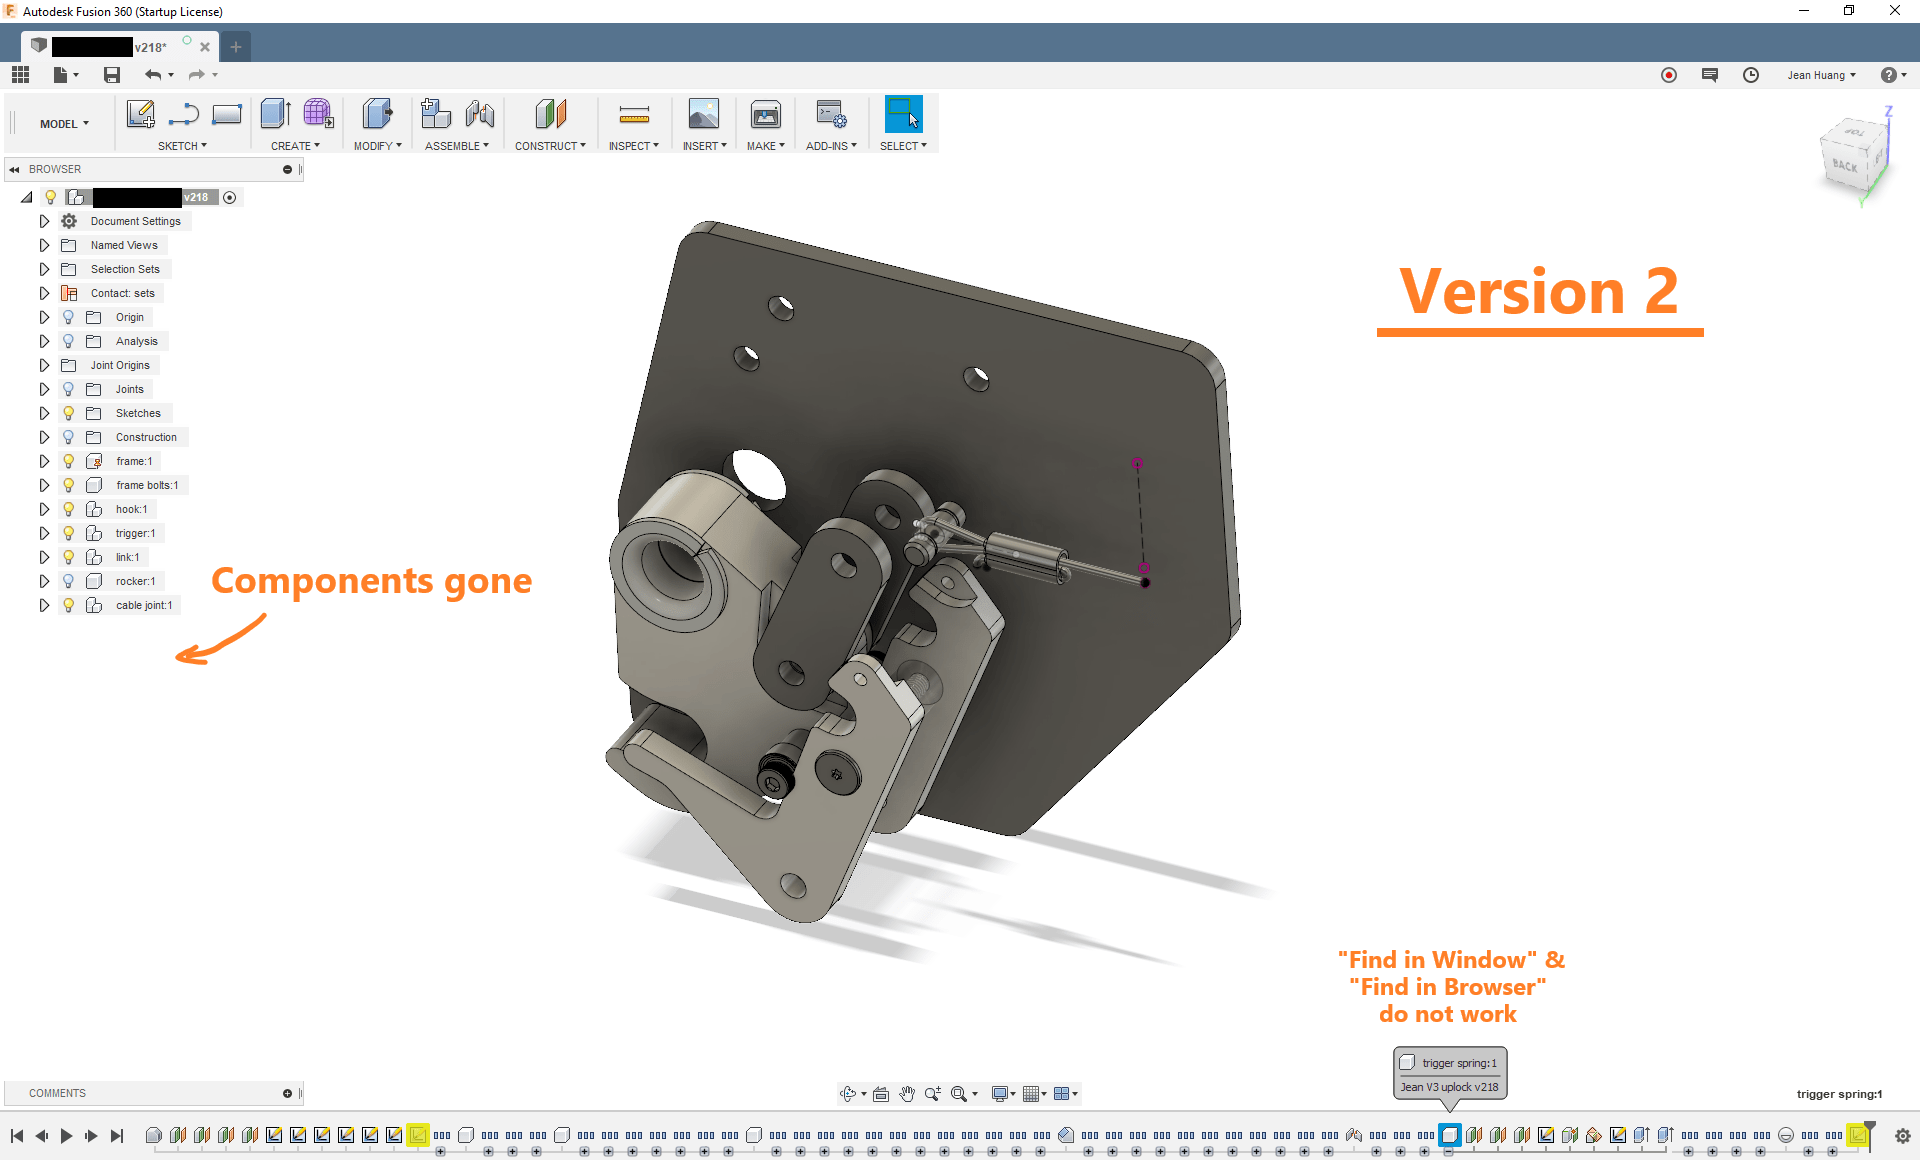Click the Create Form sculpt icon

[318, 115]
